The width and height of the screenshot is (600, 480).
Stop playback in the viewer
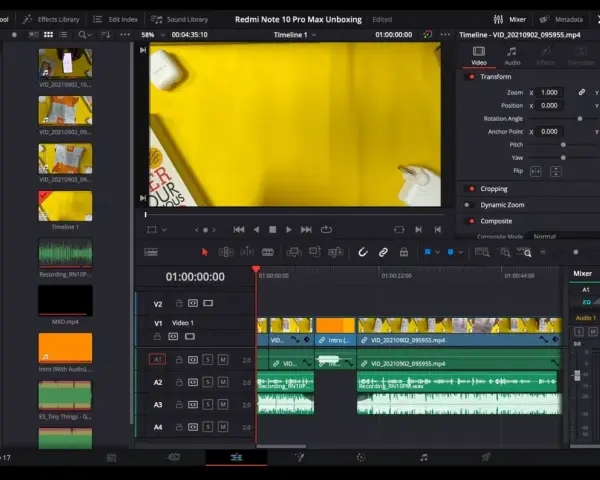tap(272, 230)
